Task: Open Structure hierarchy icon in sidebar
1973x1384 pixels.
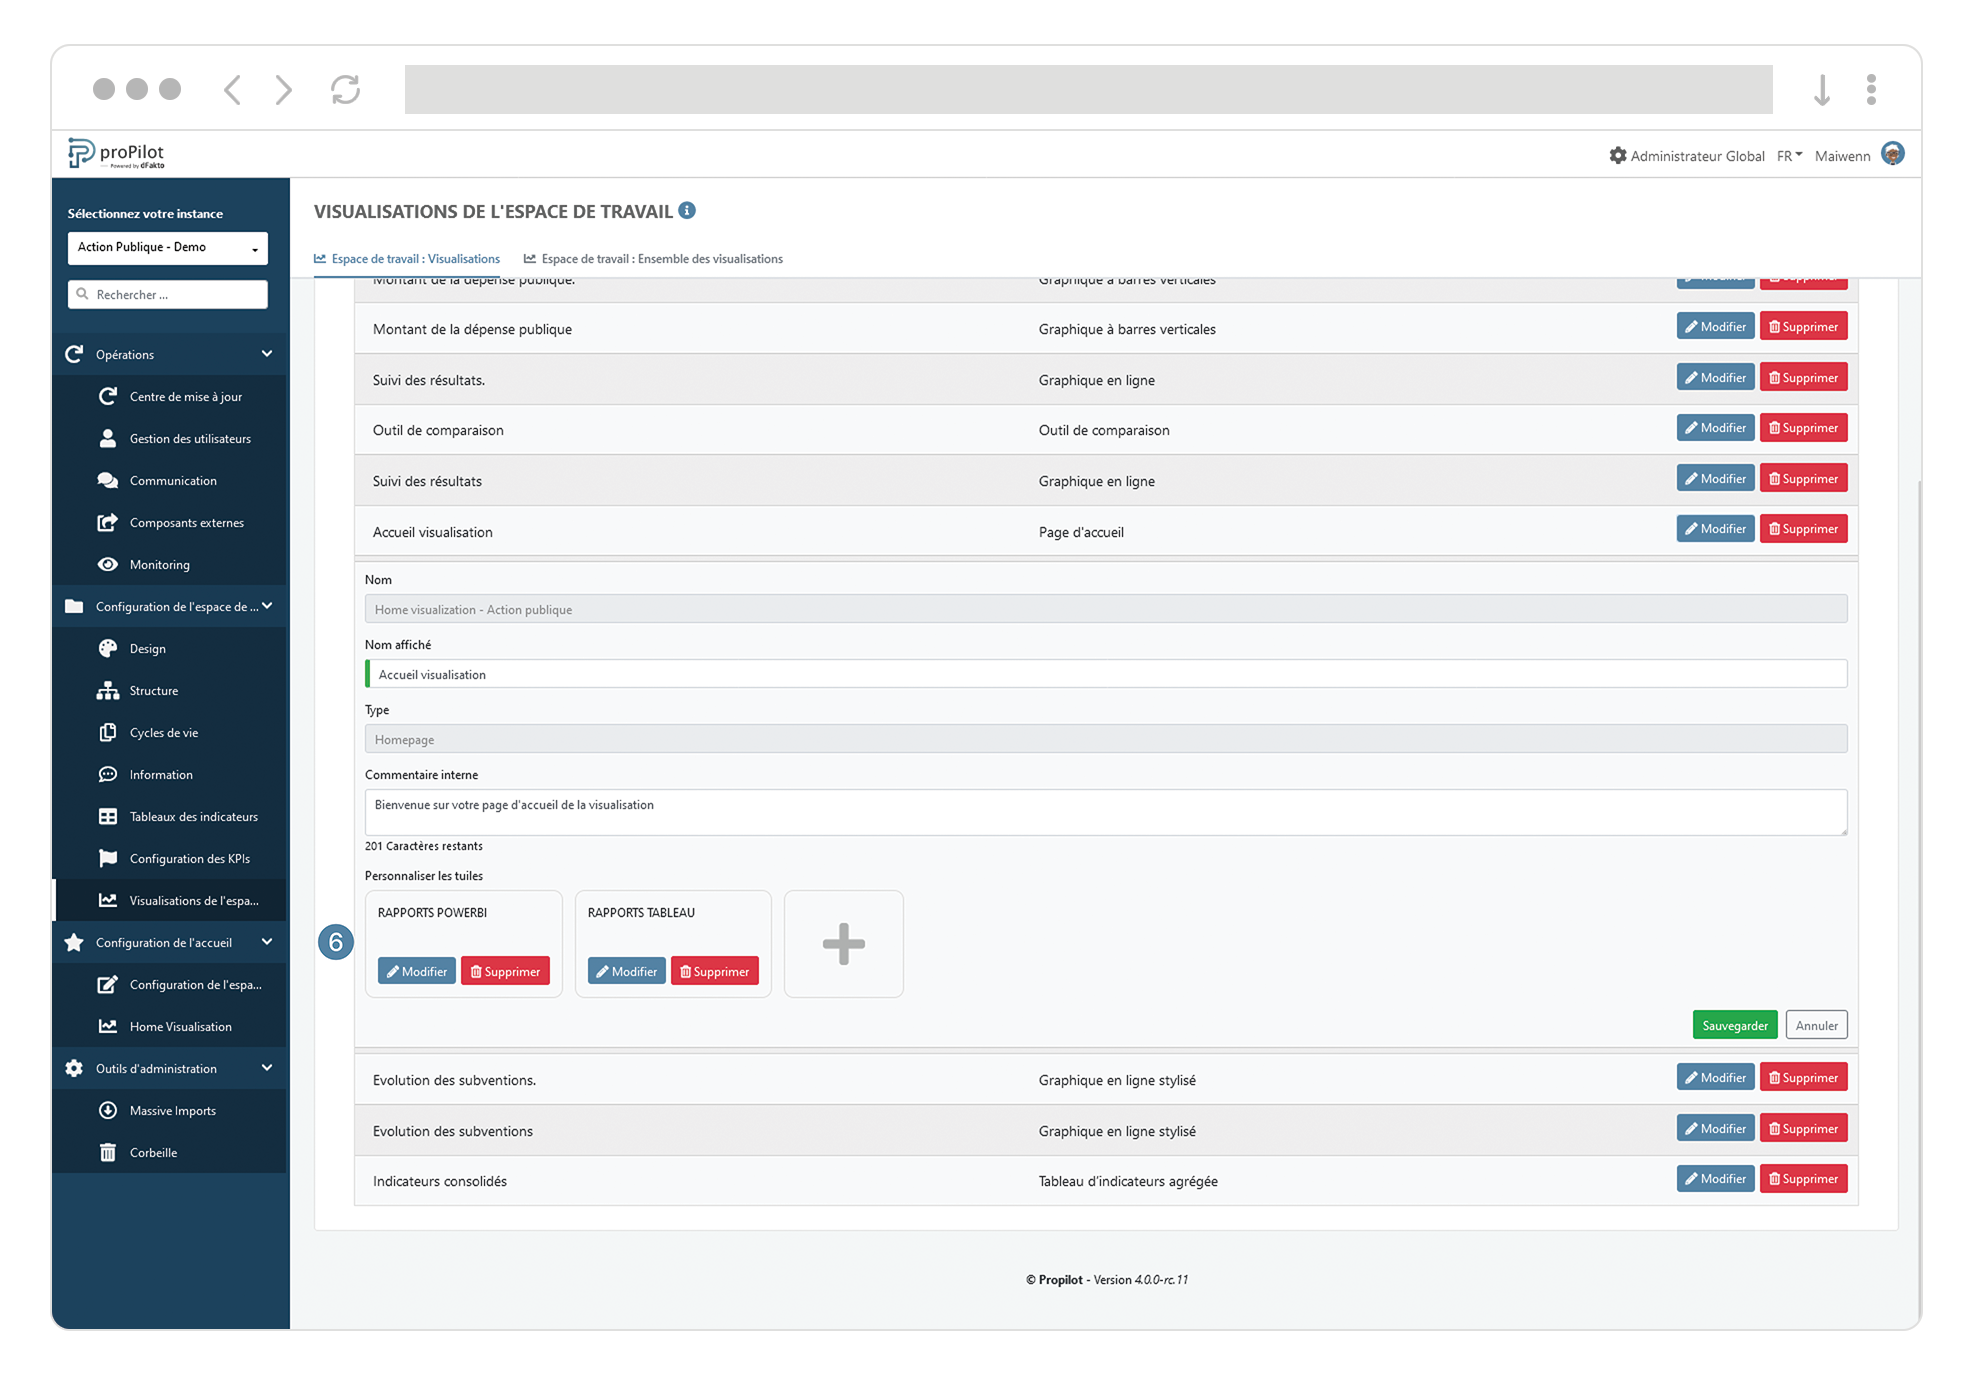Action: (x=108, y=690)
